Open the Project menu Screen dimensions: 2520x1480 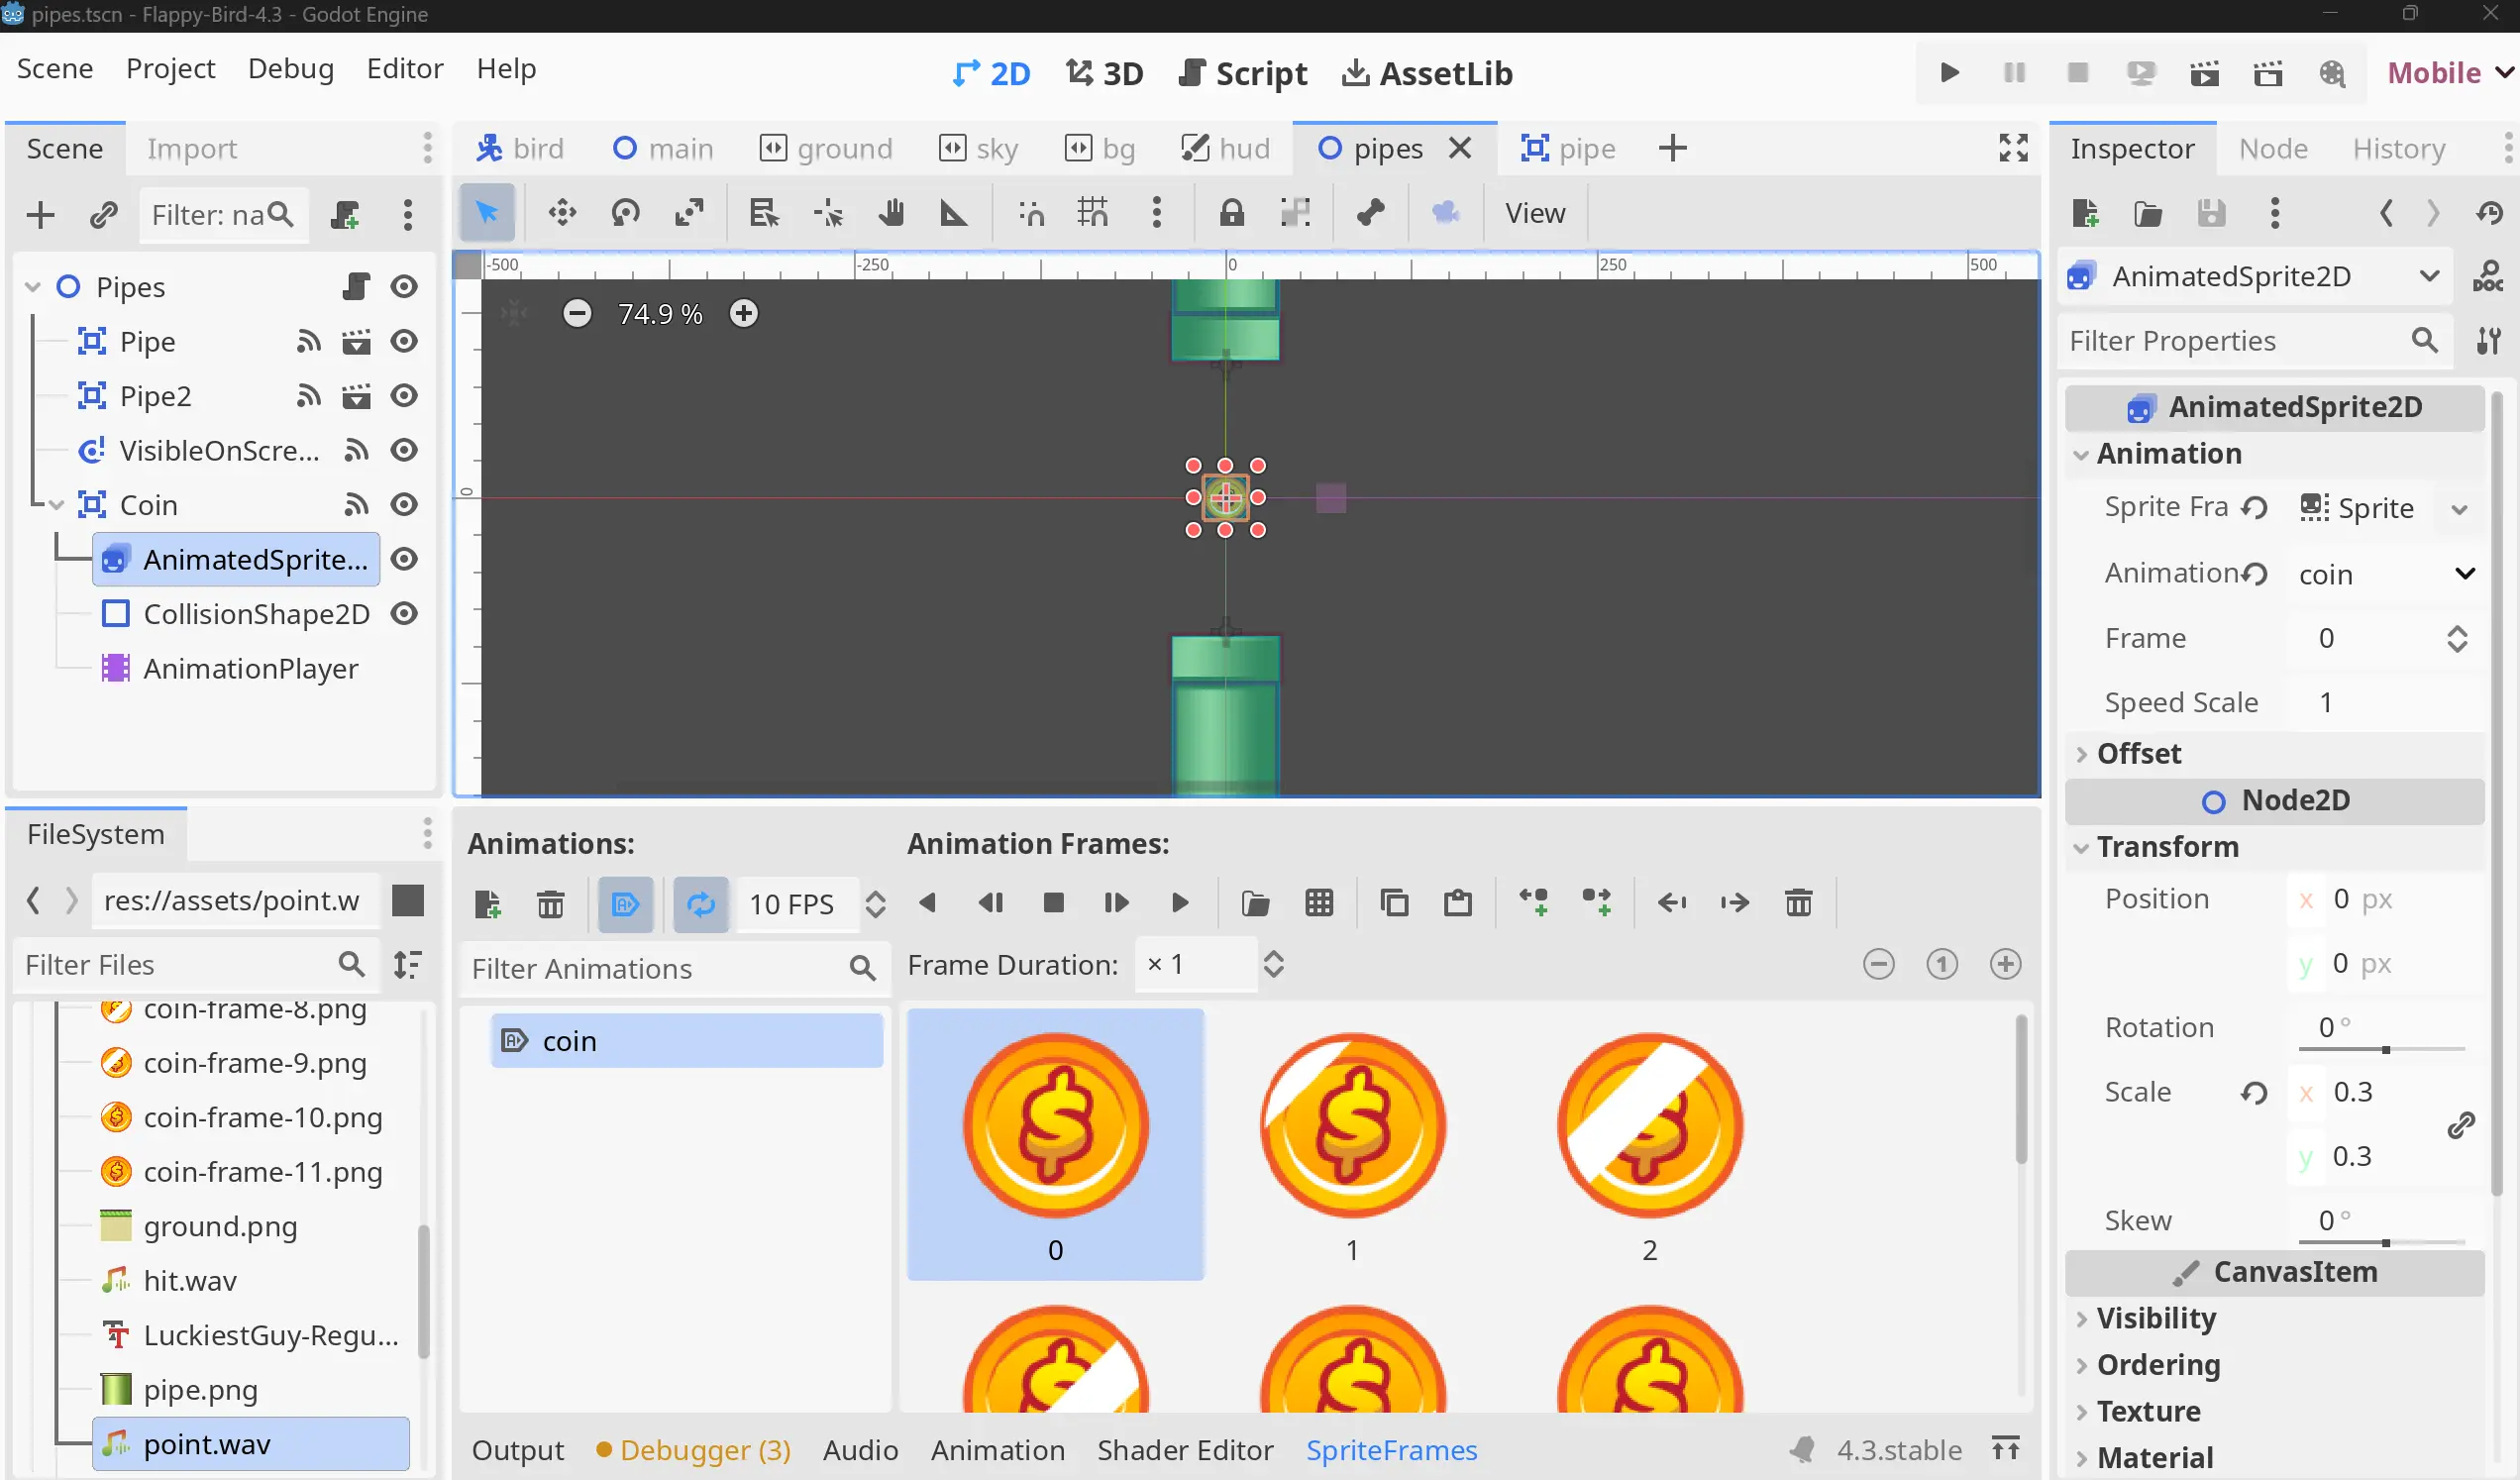tap(170, 69)
